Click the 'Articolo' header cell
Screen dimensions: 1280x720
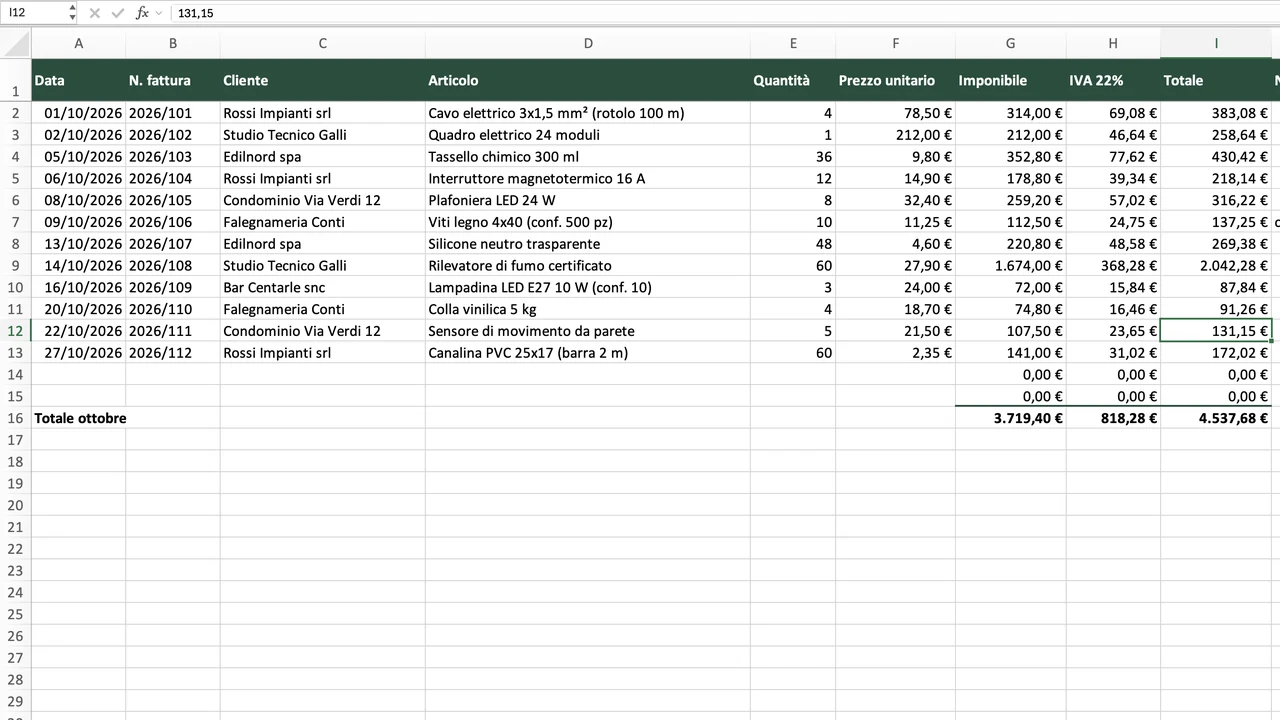[588, 80]
